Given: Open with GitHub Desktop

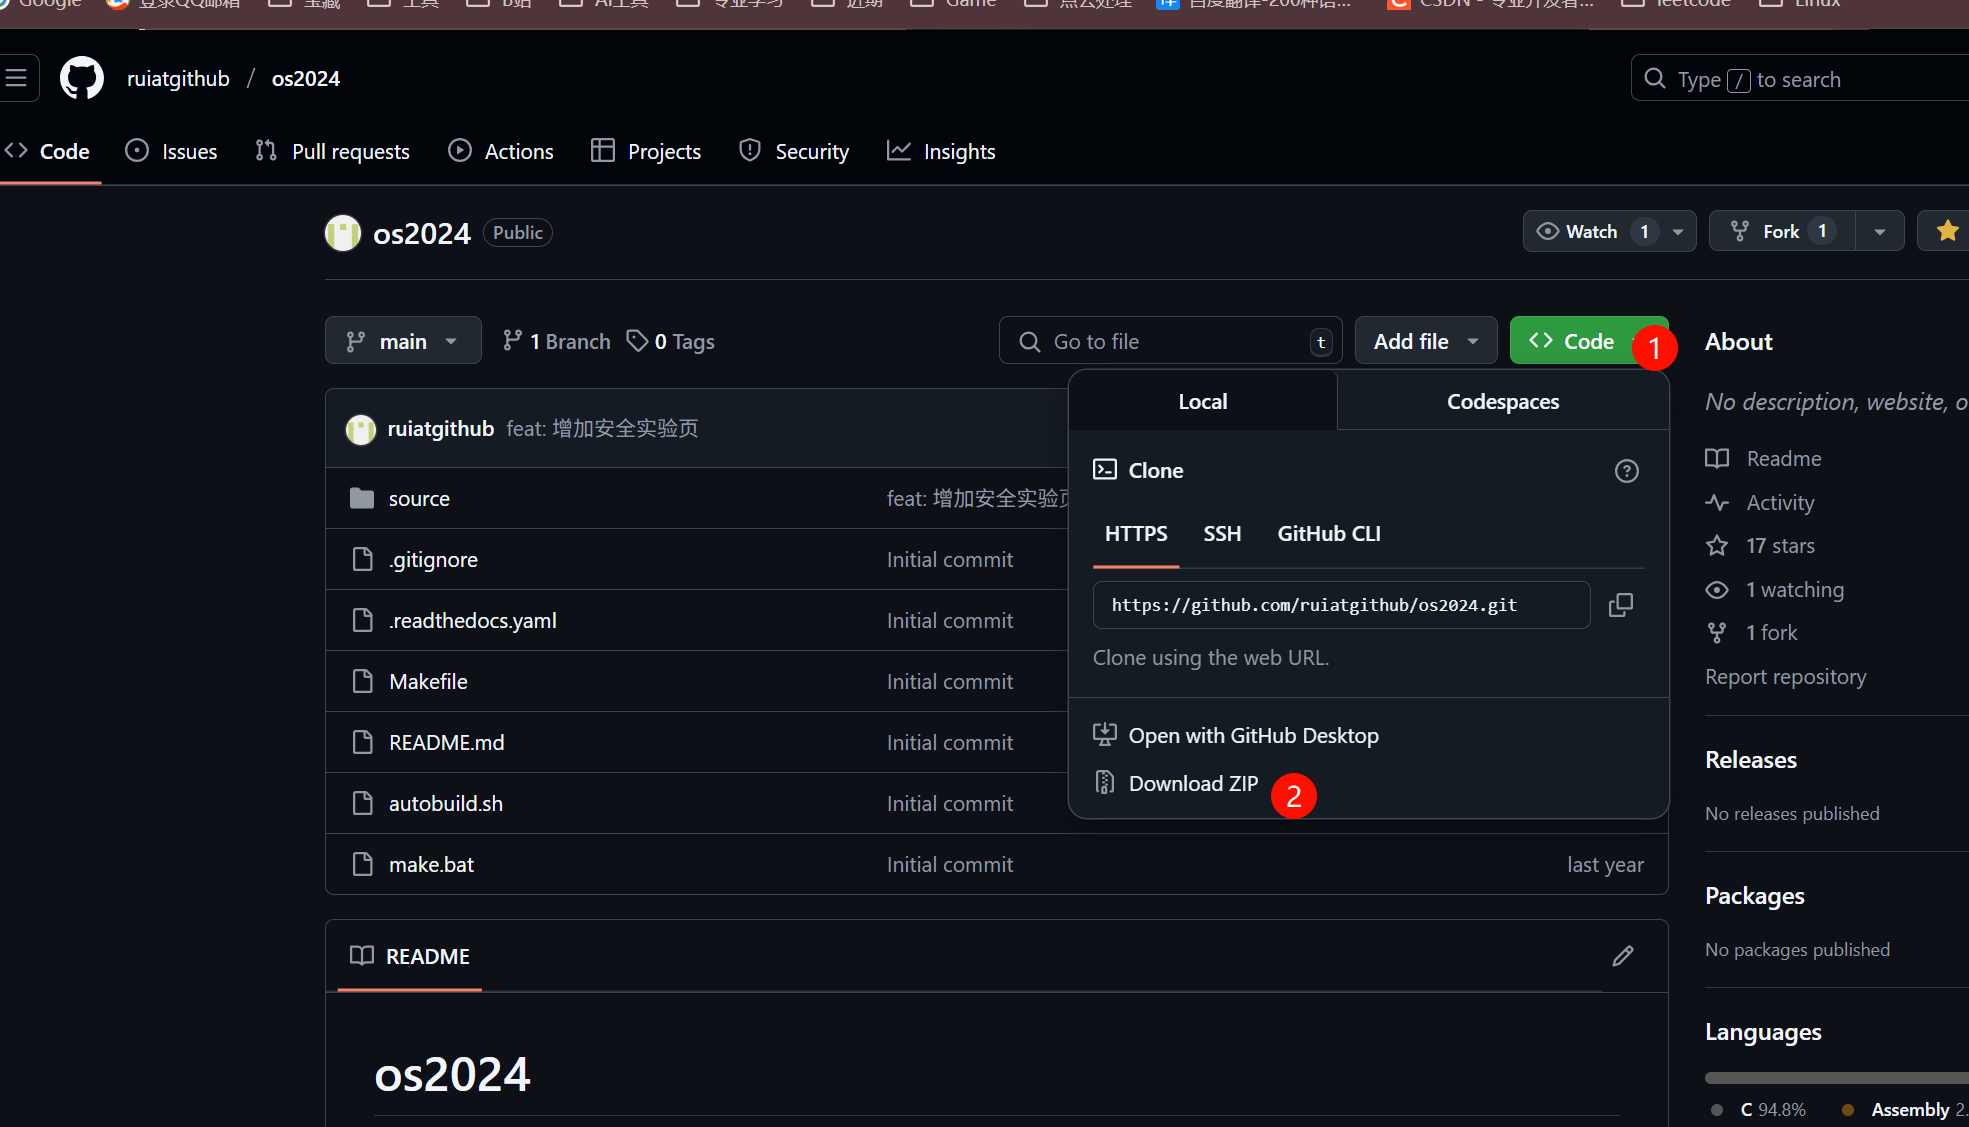Looking at the screenshot, I should [x=1252, y=735].
